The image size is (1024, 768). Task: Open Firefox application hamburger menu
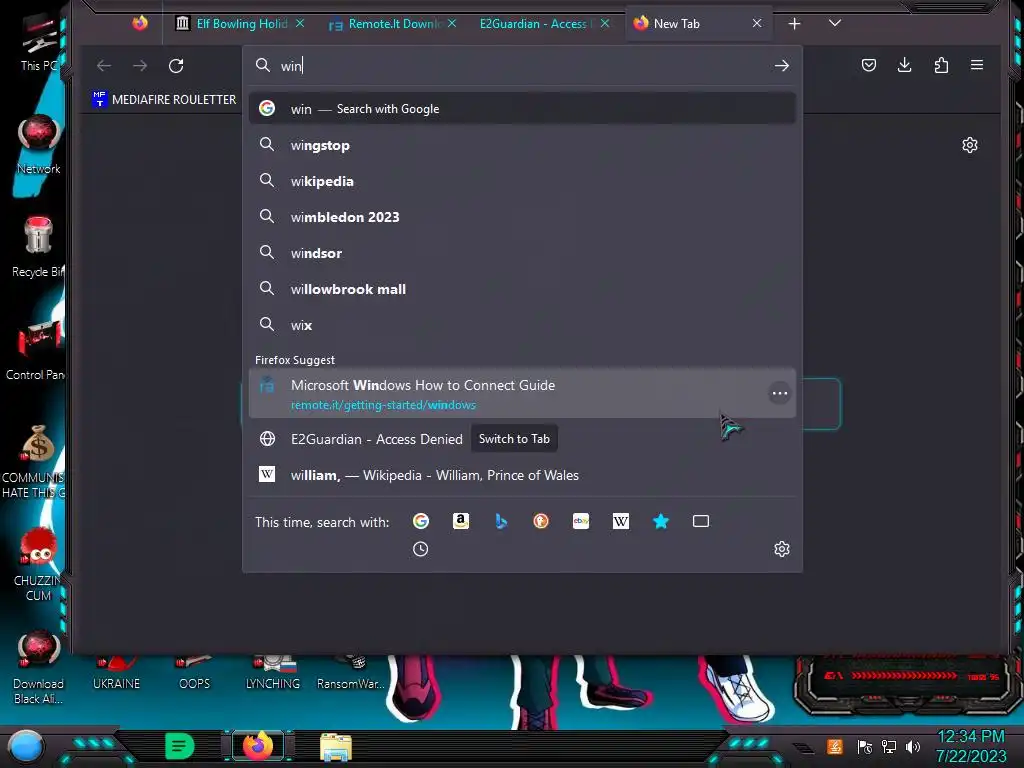coord(977,65)
